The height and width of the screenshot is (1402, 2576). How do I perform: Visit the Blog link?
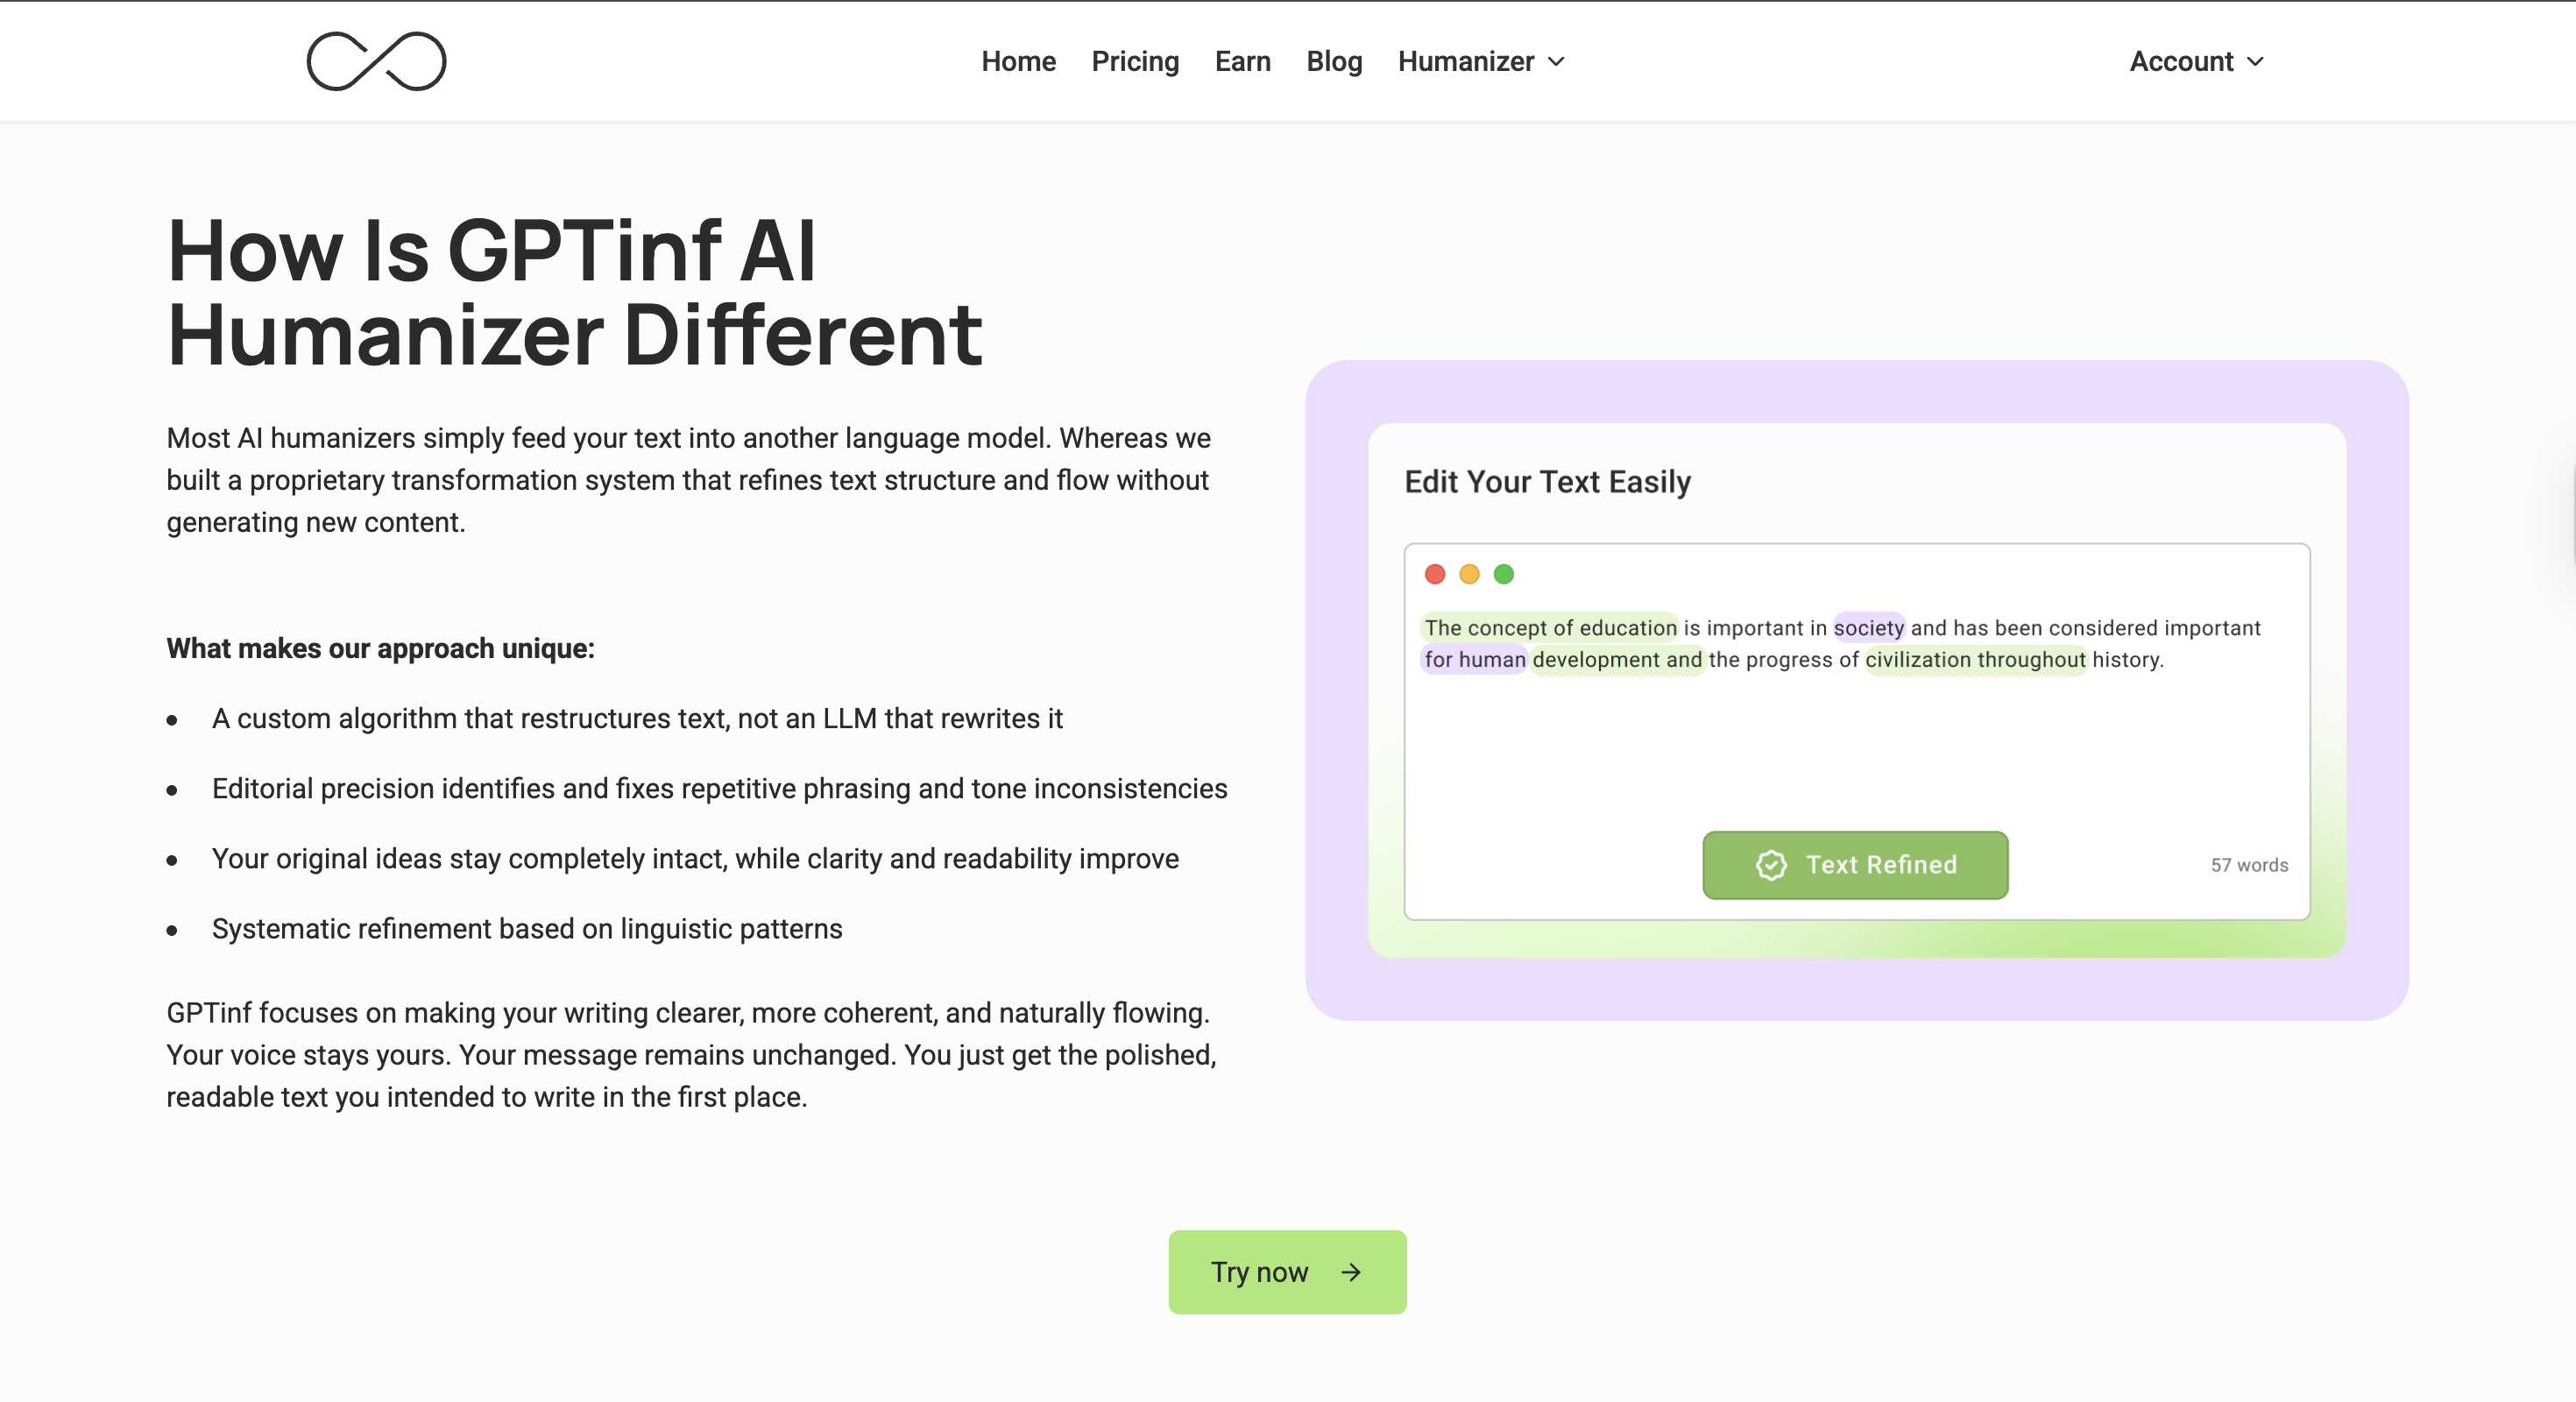click(x=1334, y=62)
